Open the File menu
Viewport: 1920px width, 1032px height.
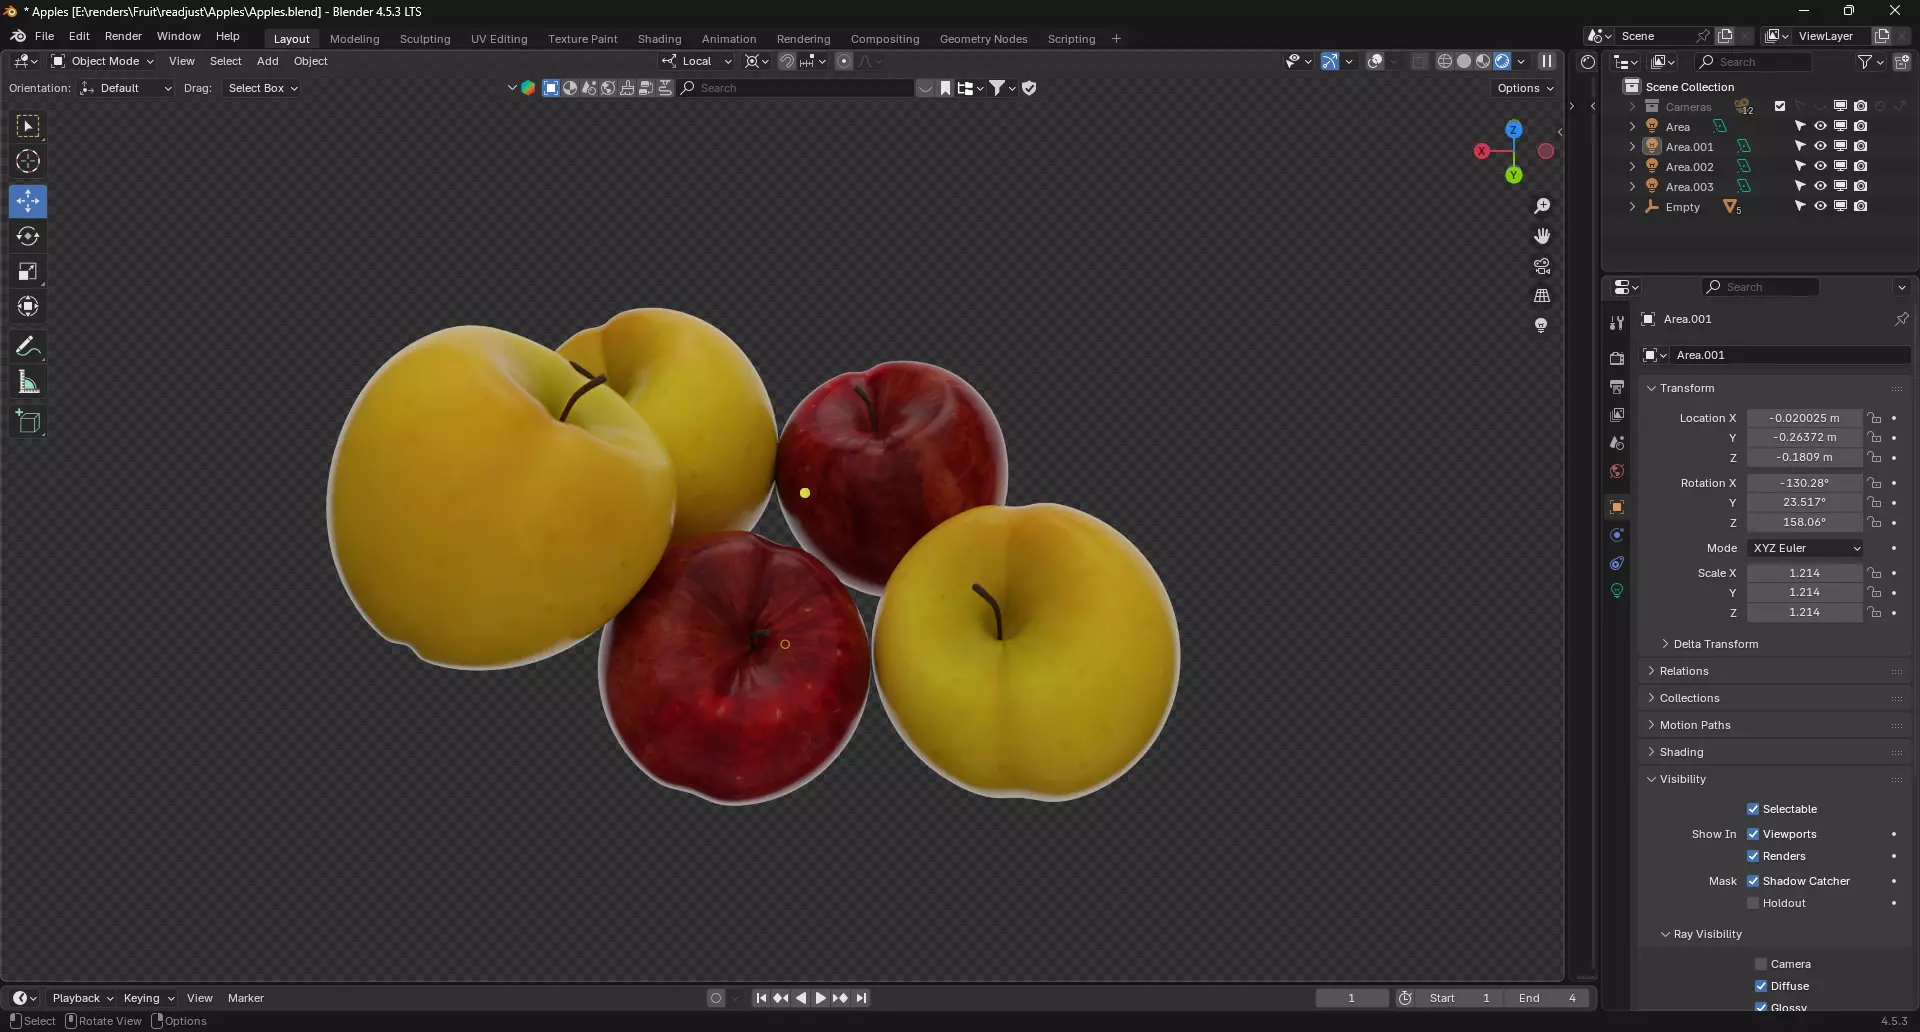44,36
